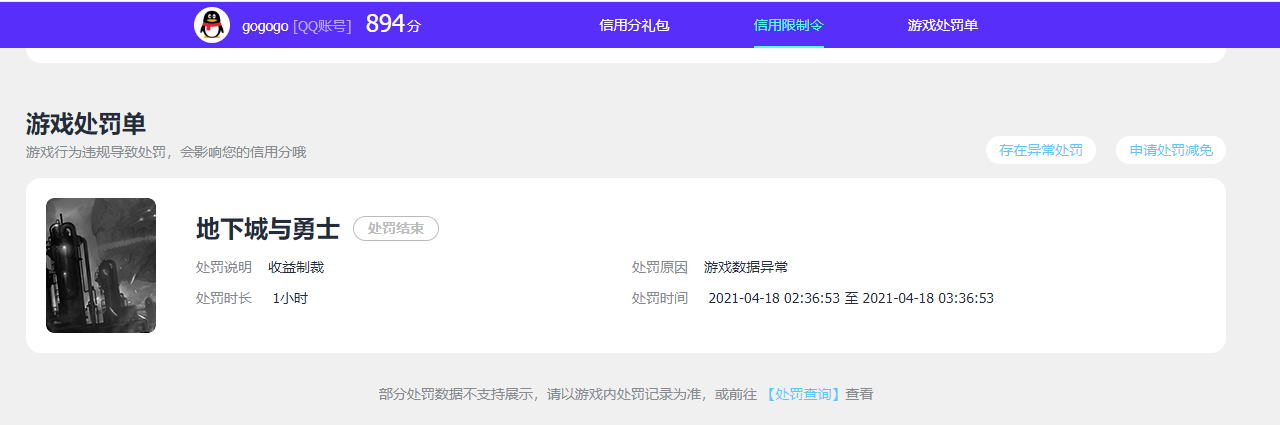Click the 1小时 punishment duration value
1280x425 pixels.
(290, 298)
